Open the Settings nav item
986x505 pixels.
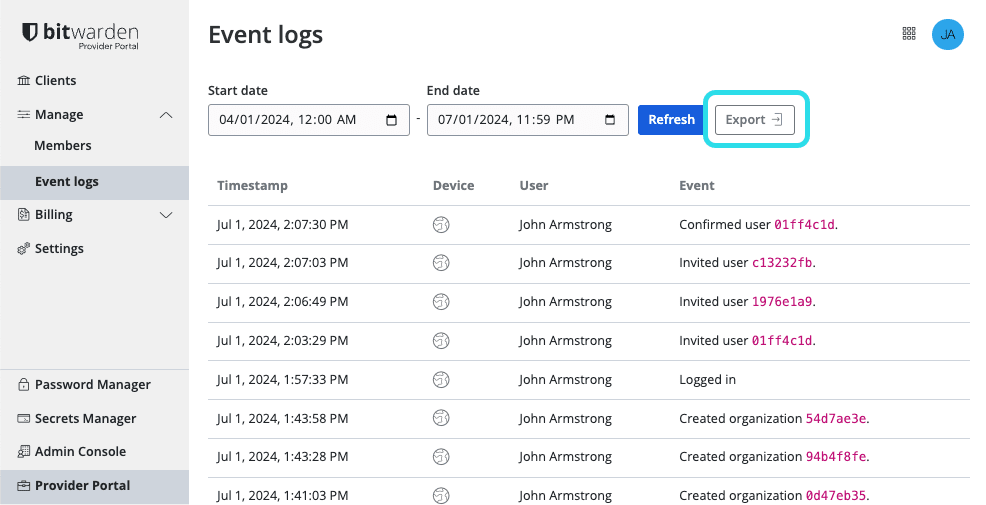point(59,249)
